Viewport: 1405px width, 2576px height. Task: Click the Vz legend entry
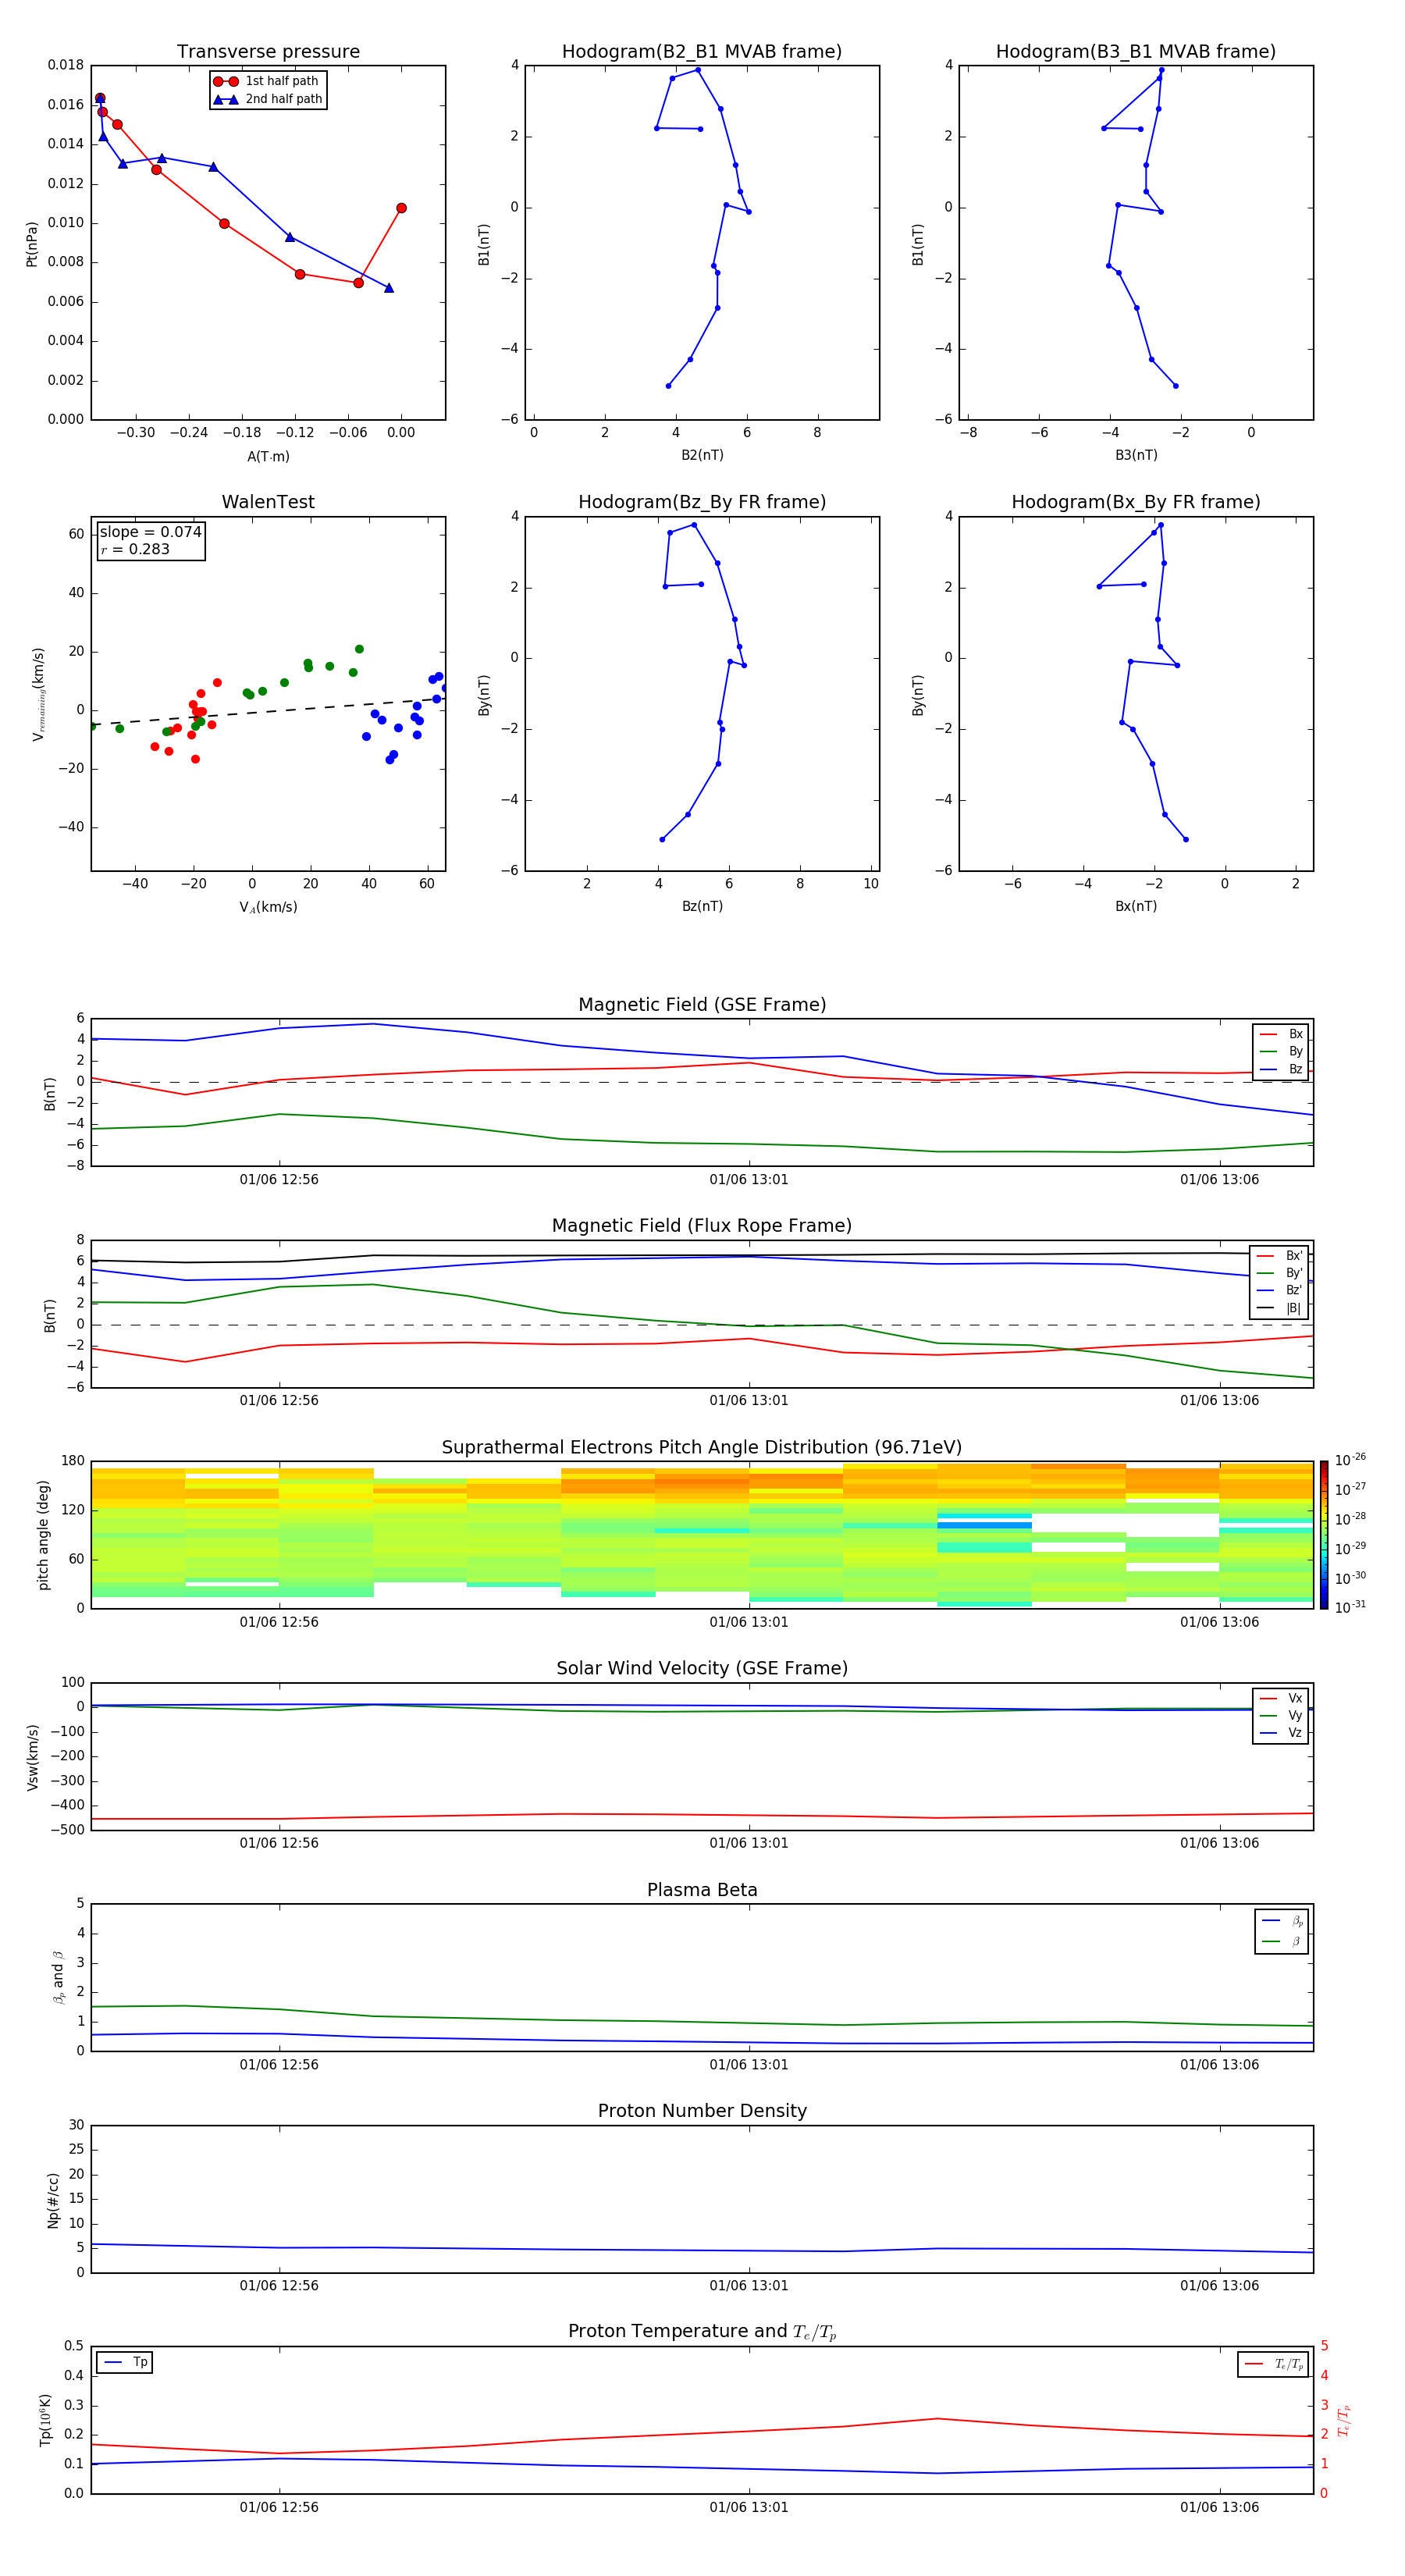coord(1281,1733)
